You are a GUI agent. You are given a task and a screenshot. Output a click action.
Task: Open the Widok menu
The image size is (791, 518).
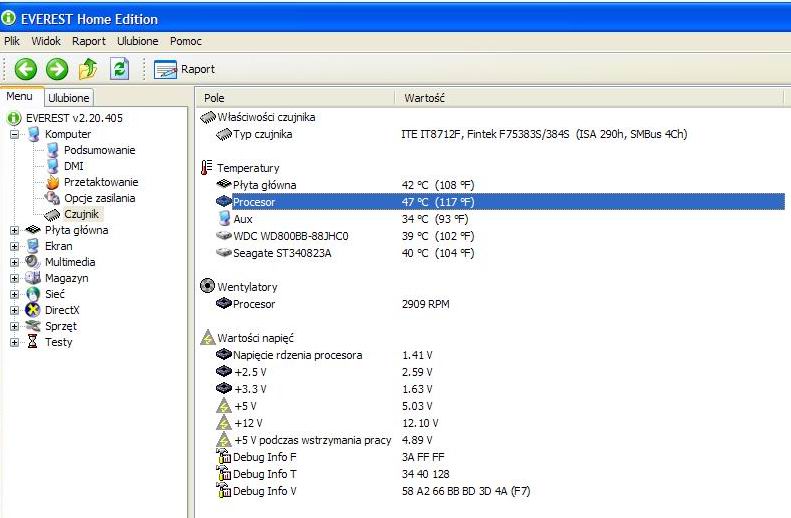46,41
